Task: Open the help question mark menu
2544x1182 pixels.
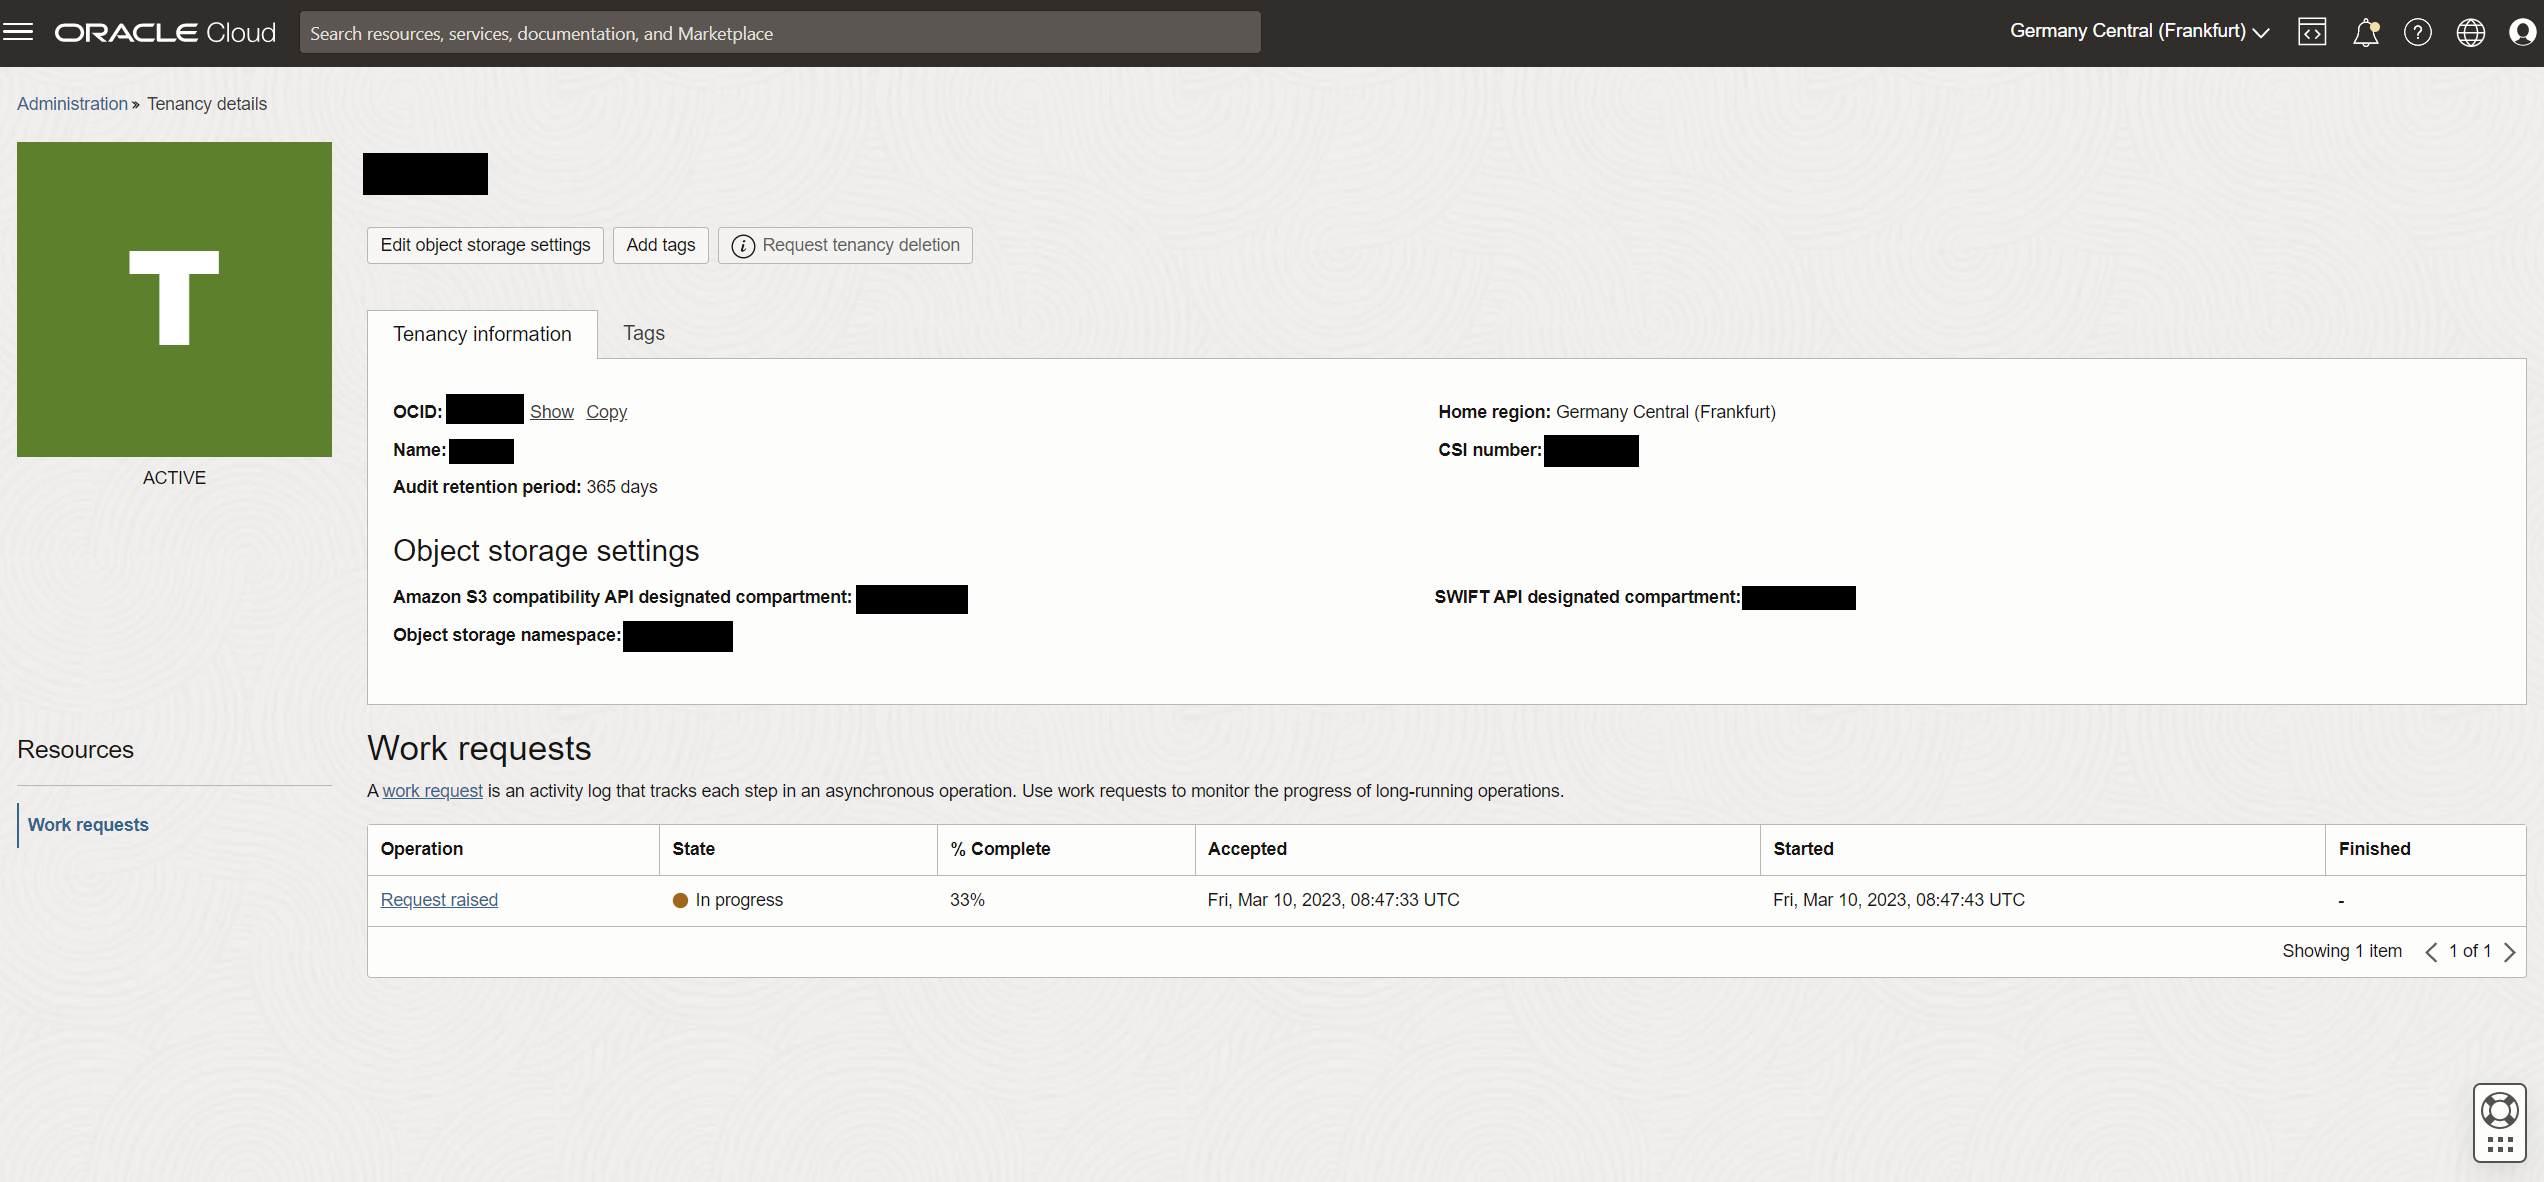Action: [x=2418, y=32]
